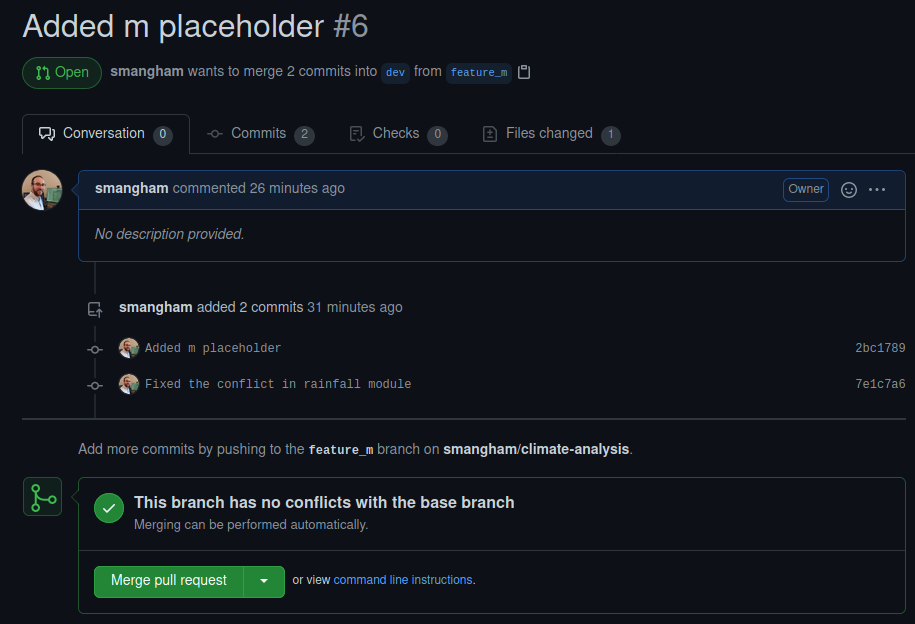Open the Fixed the conflict in rainfall module commit
This screenshot has width=915, height=624.
278,384
